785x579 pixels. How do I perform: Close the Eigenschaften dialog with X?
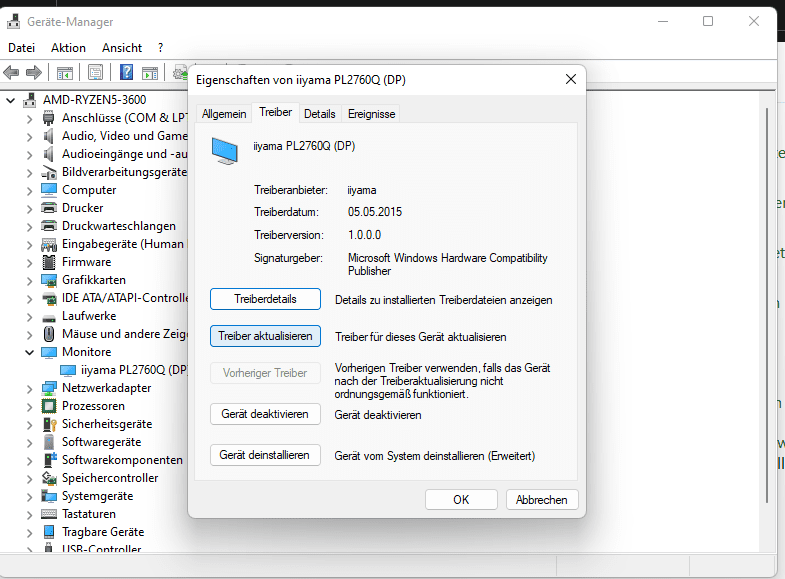click(571, 80)
